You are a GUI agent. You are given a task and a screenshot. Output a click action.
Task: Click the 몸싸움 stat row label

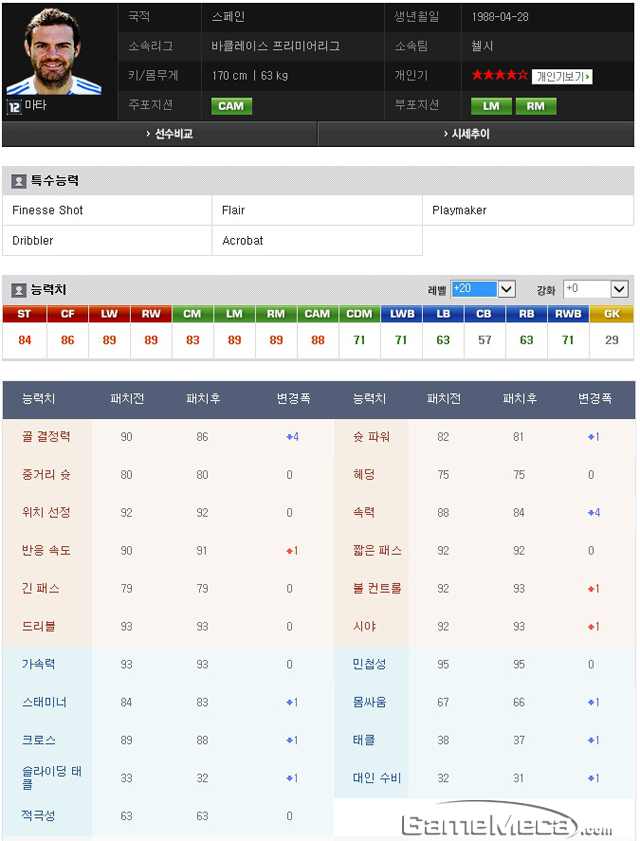coord(369,702)
